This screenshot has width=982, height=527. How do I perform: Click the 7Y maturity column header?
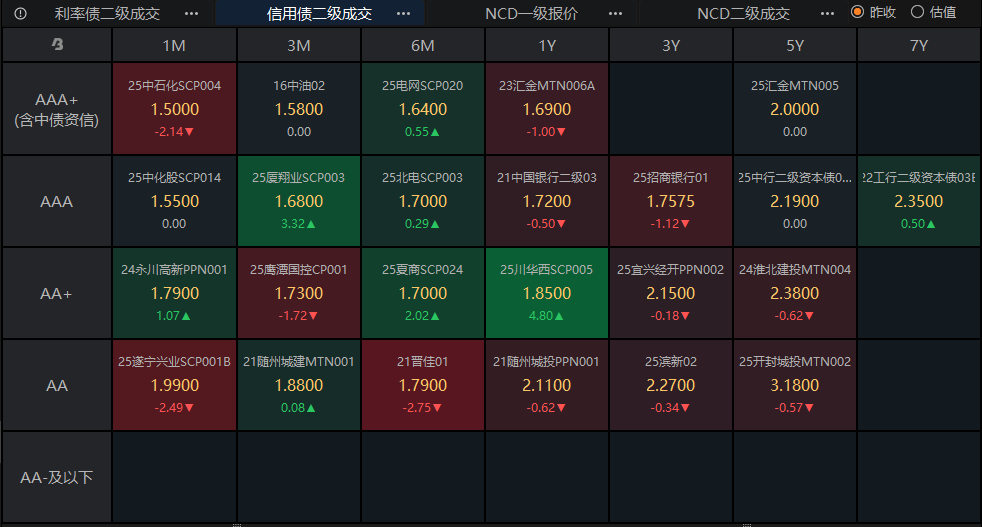pyautogui.click(x=919, y=45)
